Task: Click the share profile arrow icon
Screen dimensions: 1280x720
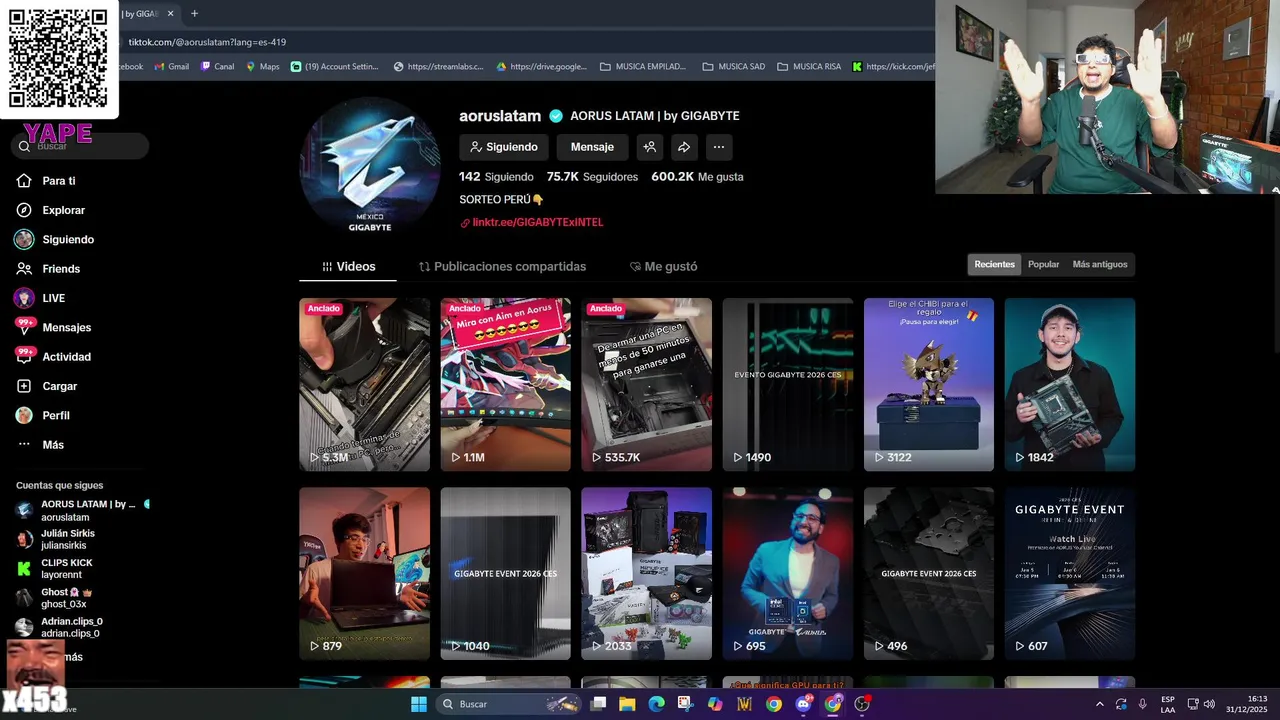Action: coord(684,147)
